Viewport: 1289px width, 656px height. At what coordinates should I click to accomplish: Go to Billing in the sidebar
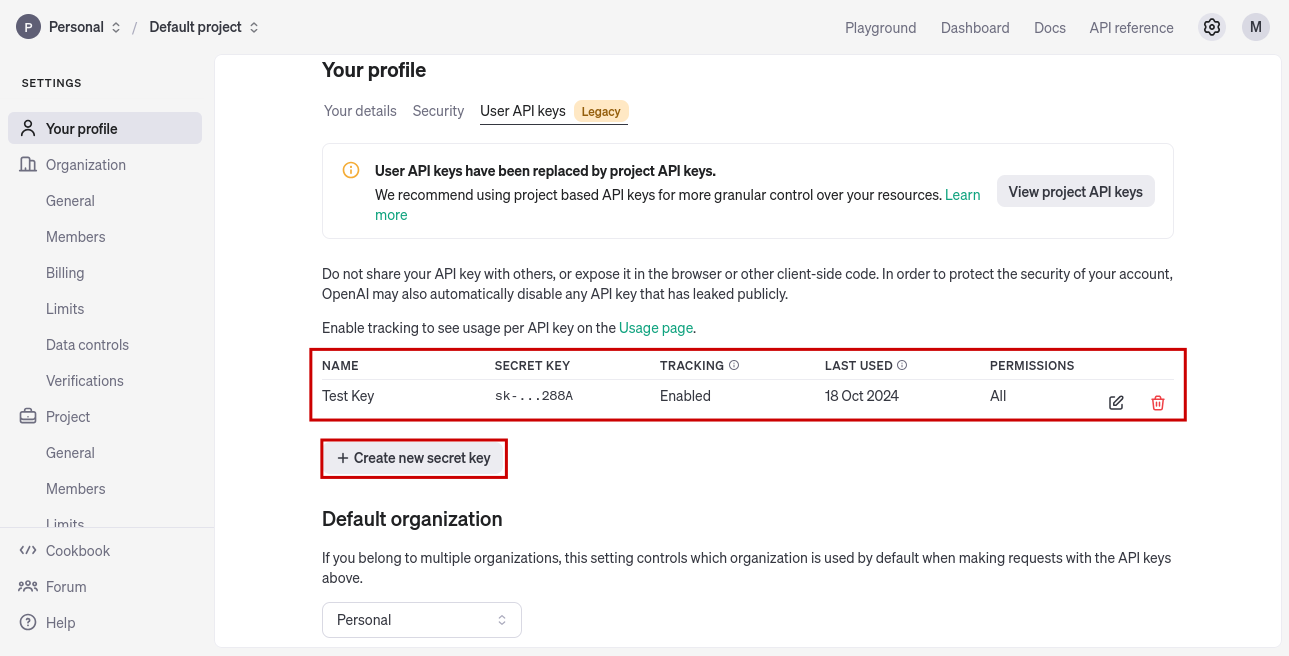pos(65,273)
